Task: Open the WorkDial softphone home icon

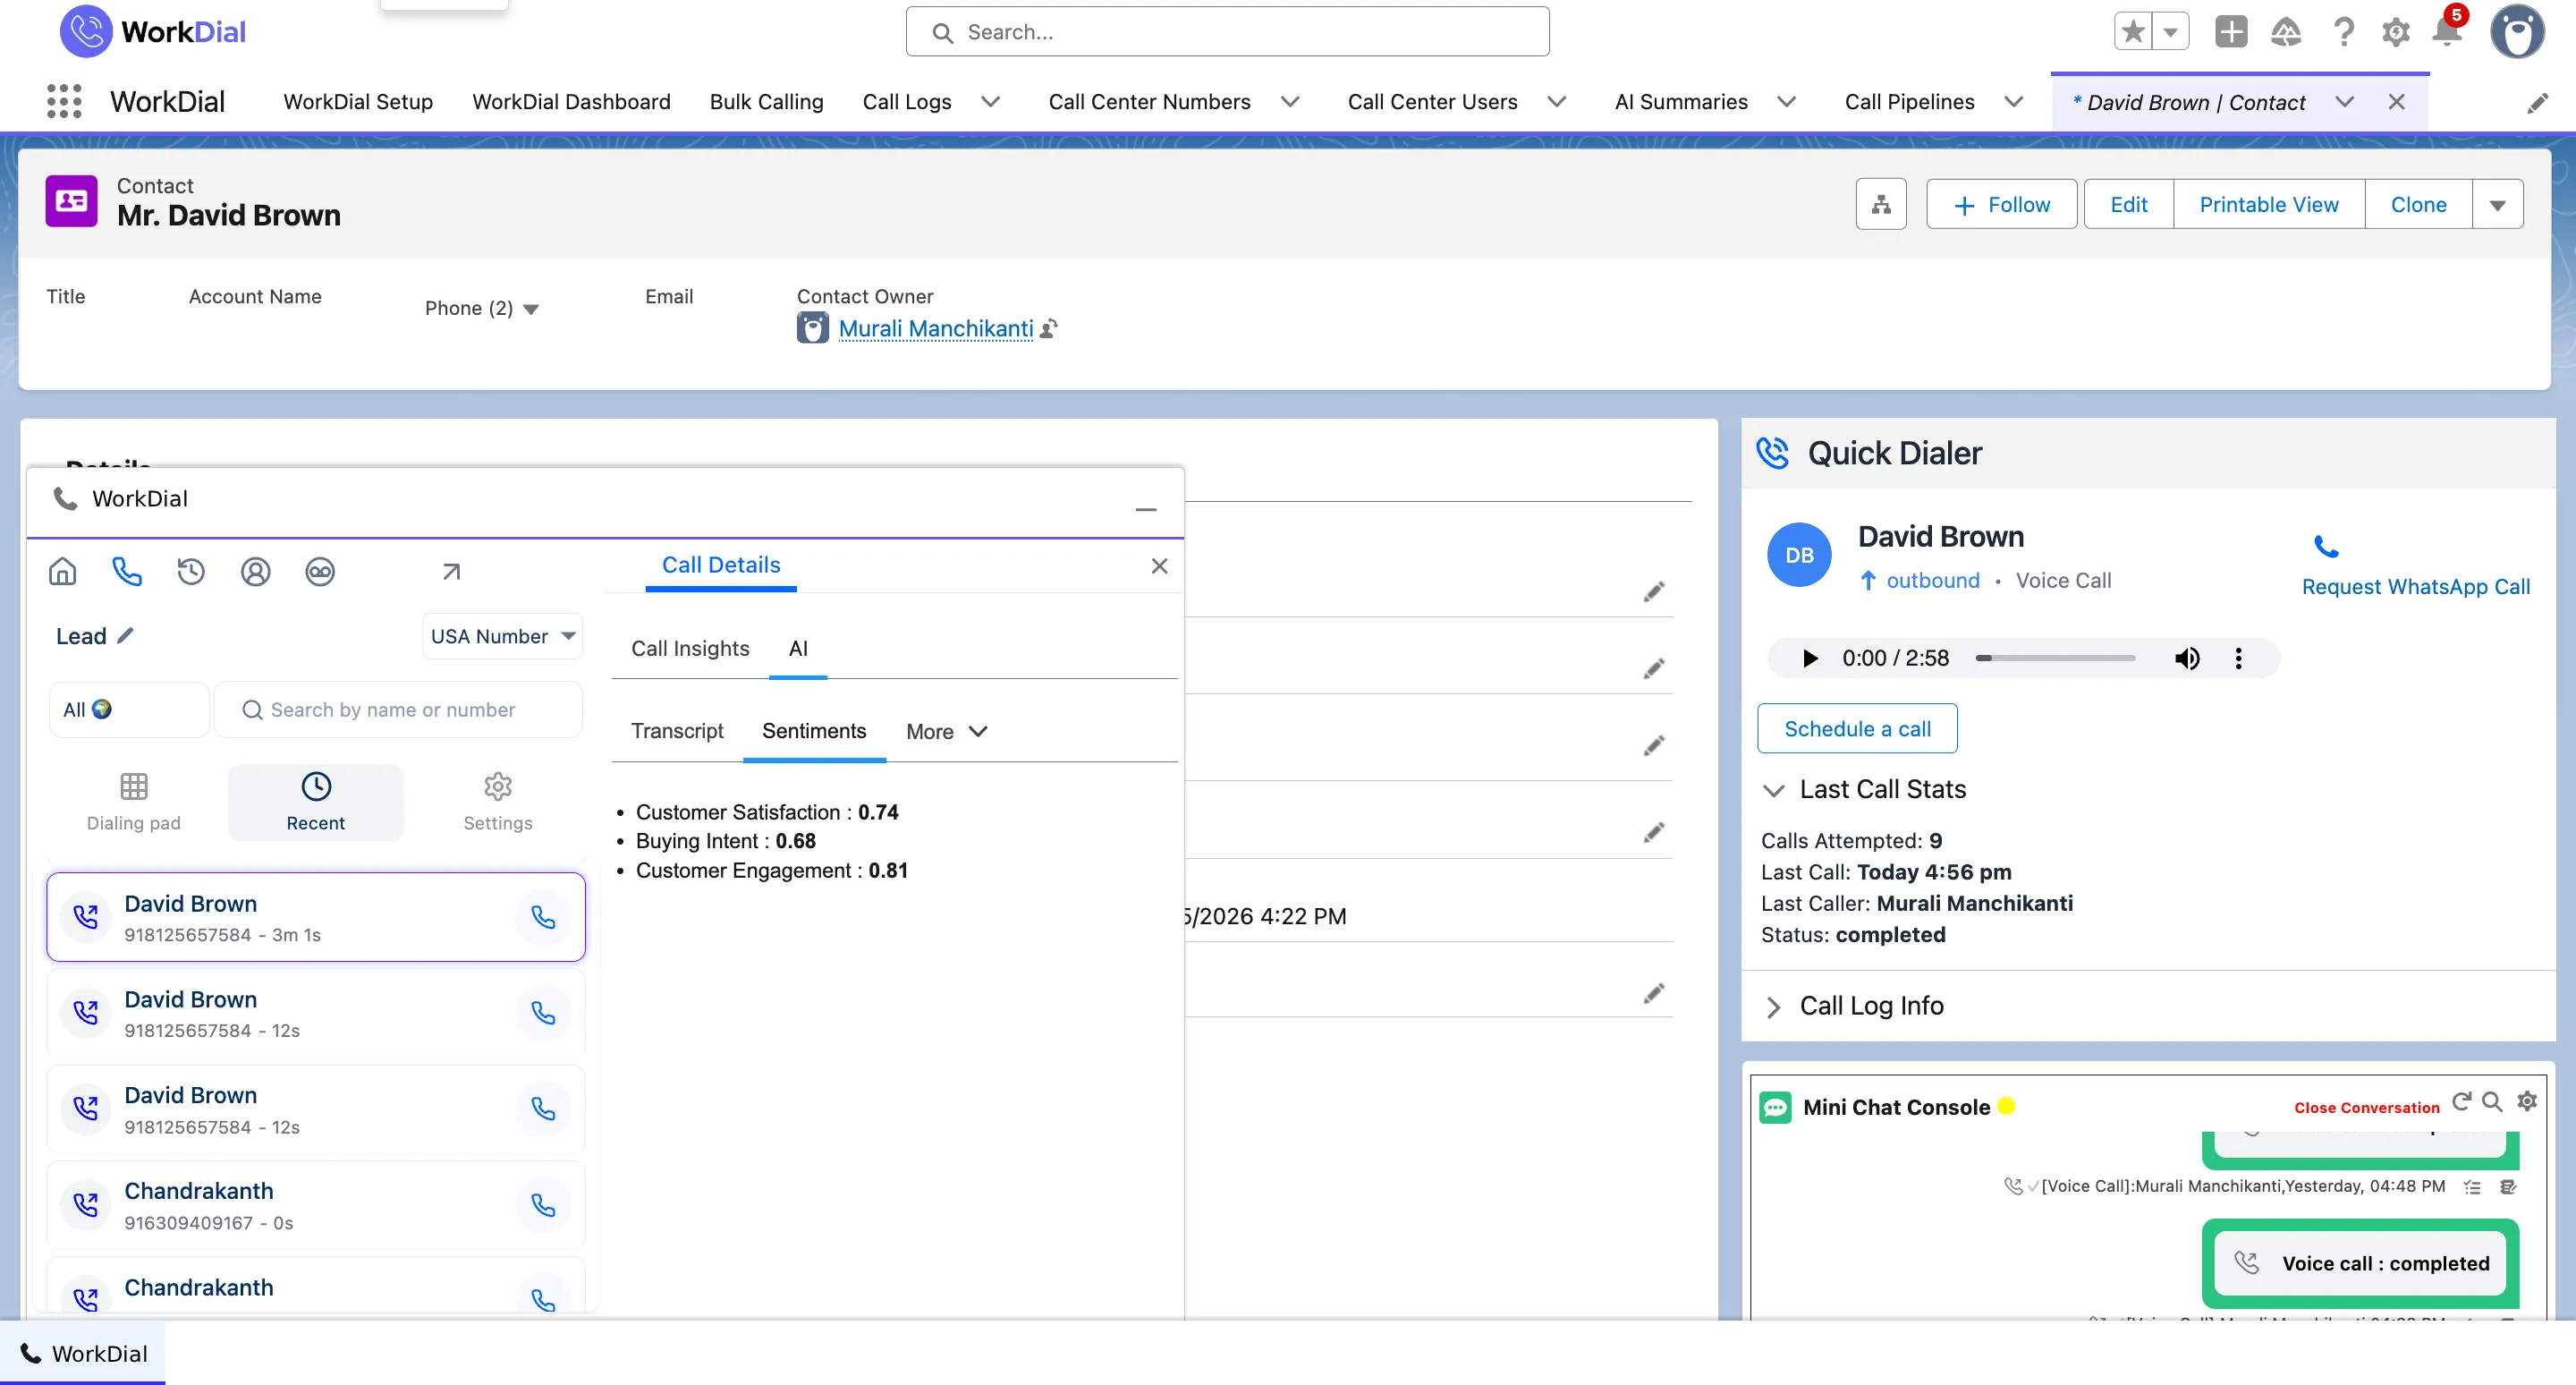Action: (x=63, y=572)
